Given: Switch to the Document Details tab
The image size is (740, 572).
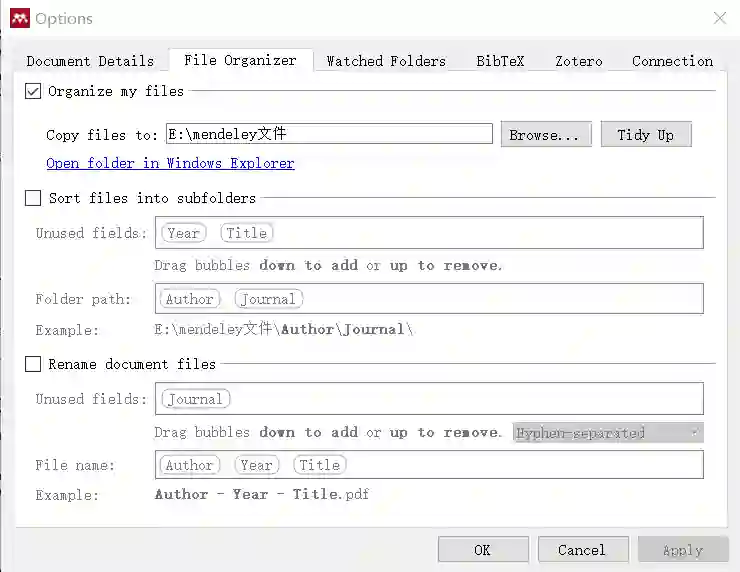Looking at the screenshot, I should [x=90, y=61].
